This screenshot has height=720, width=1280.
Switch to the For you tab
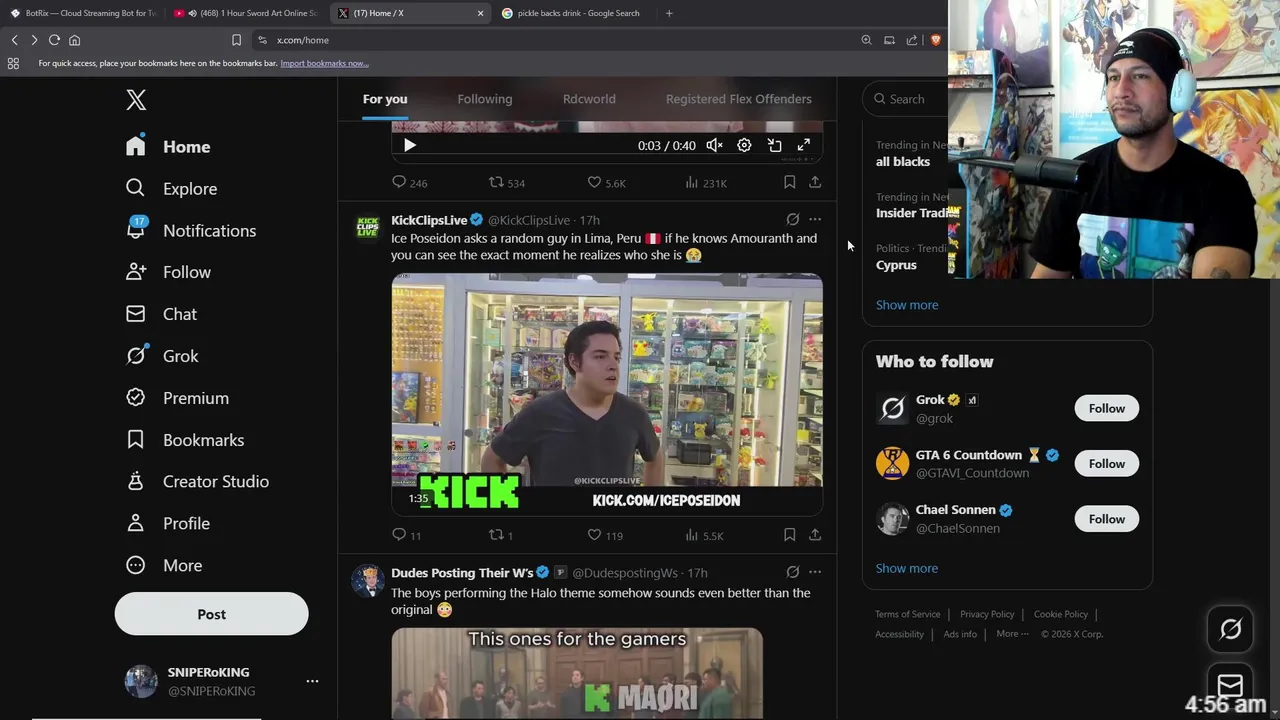click(x=385, y=99)
